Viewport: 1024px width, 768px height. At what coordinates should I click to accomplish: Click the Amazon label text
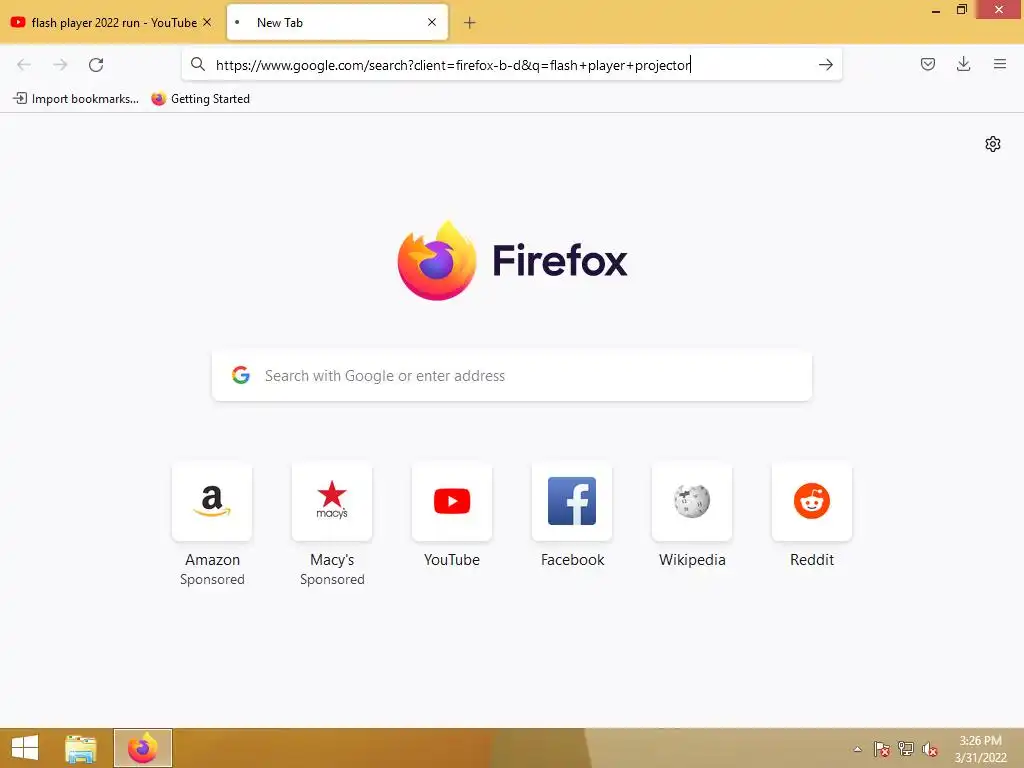(x=212, y=560)
